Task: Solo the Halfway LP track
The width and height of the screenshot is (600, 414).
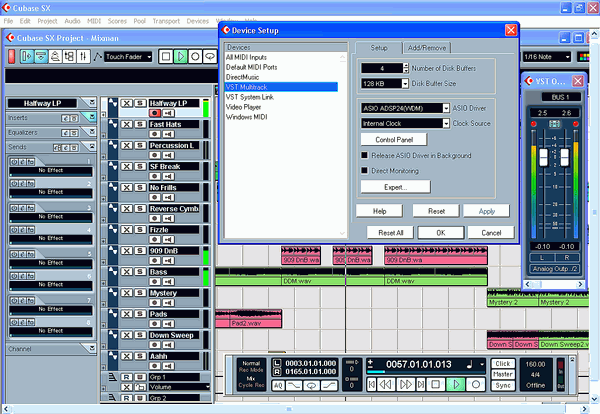Action: point(140,103)
